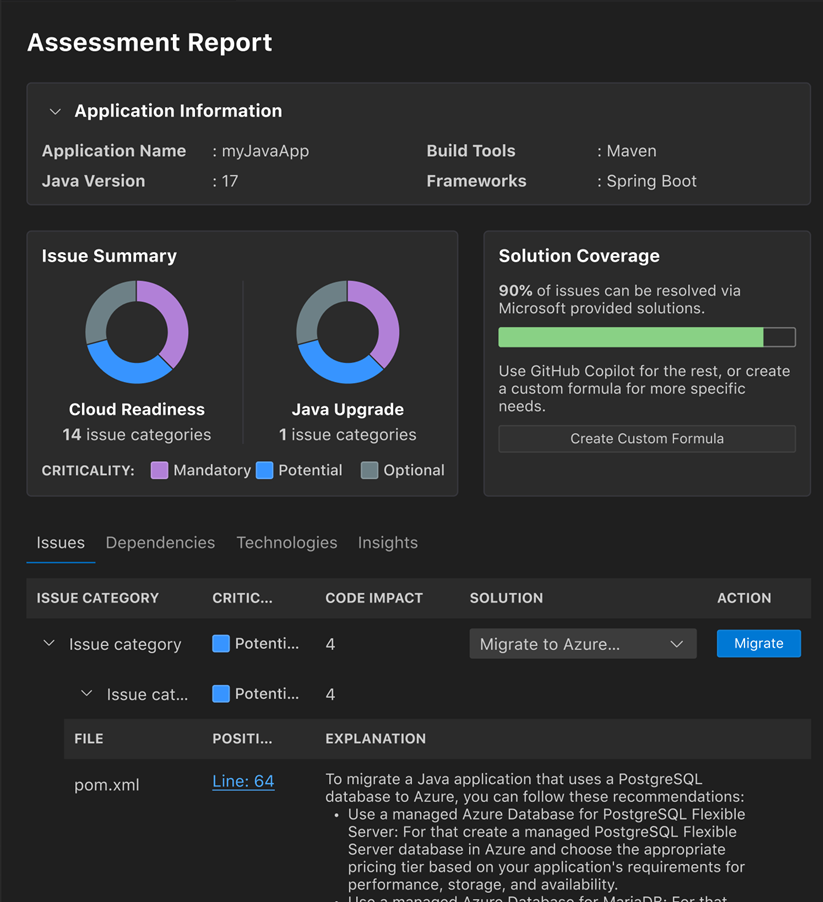Click the Optional gray legend swatch
This screenshot has height=902, width=823.
coord(370,470)
